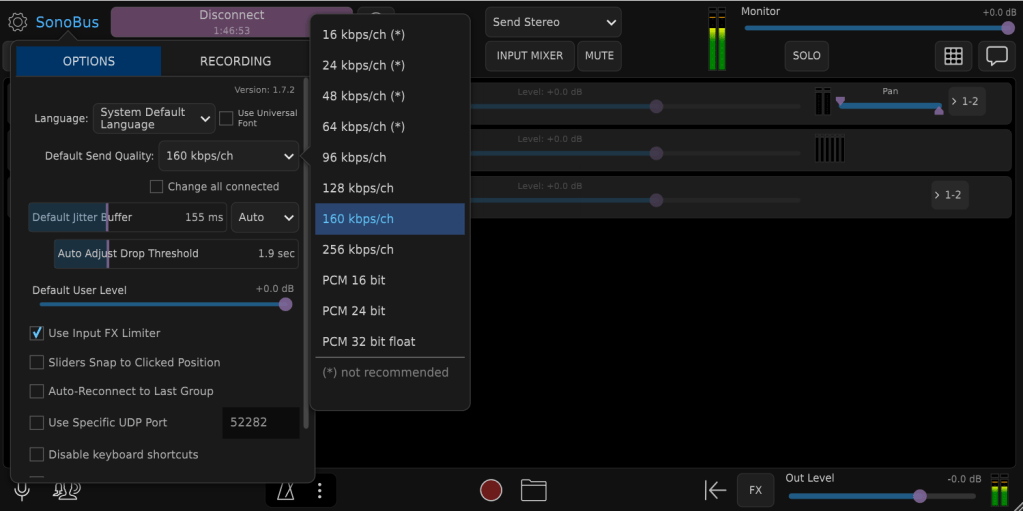Expand the Language dropdown
The width and height of the screenshot is (1023, 511).
coord(155,119)
